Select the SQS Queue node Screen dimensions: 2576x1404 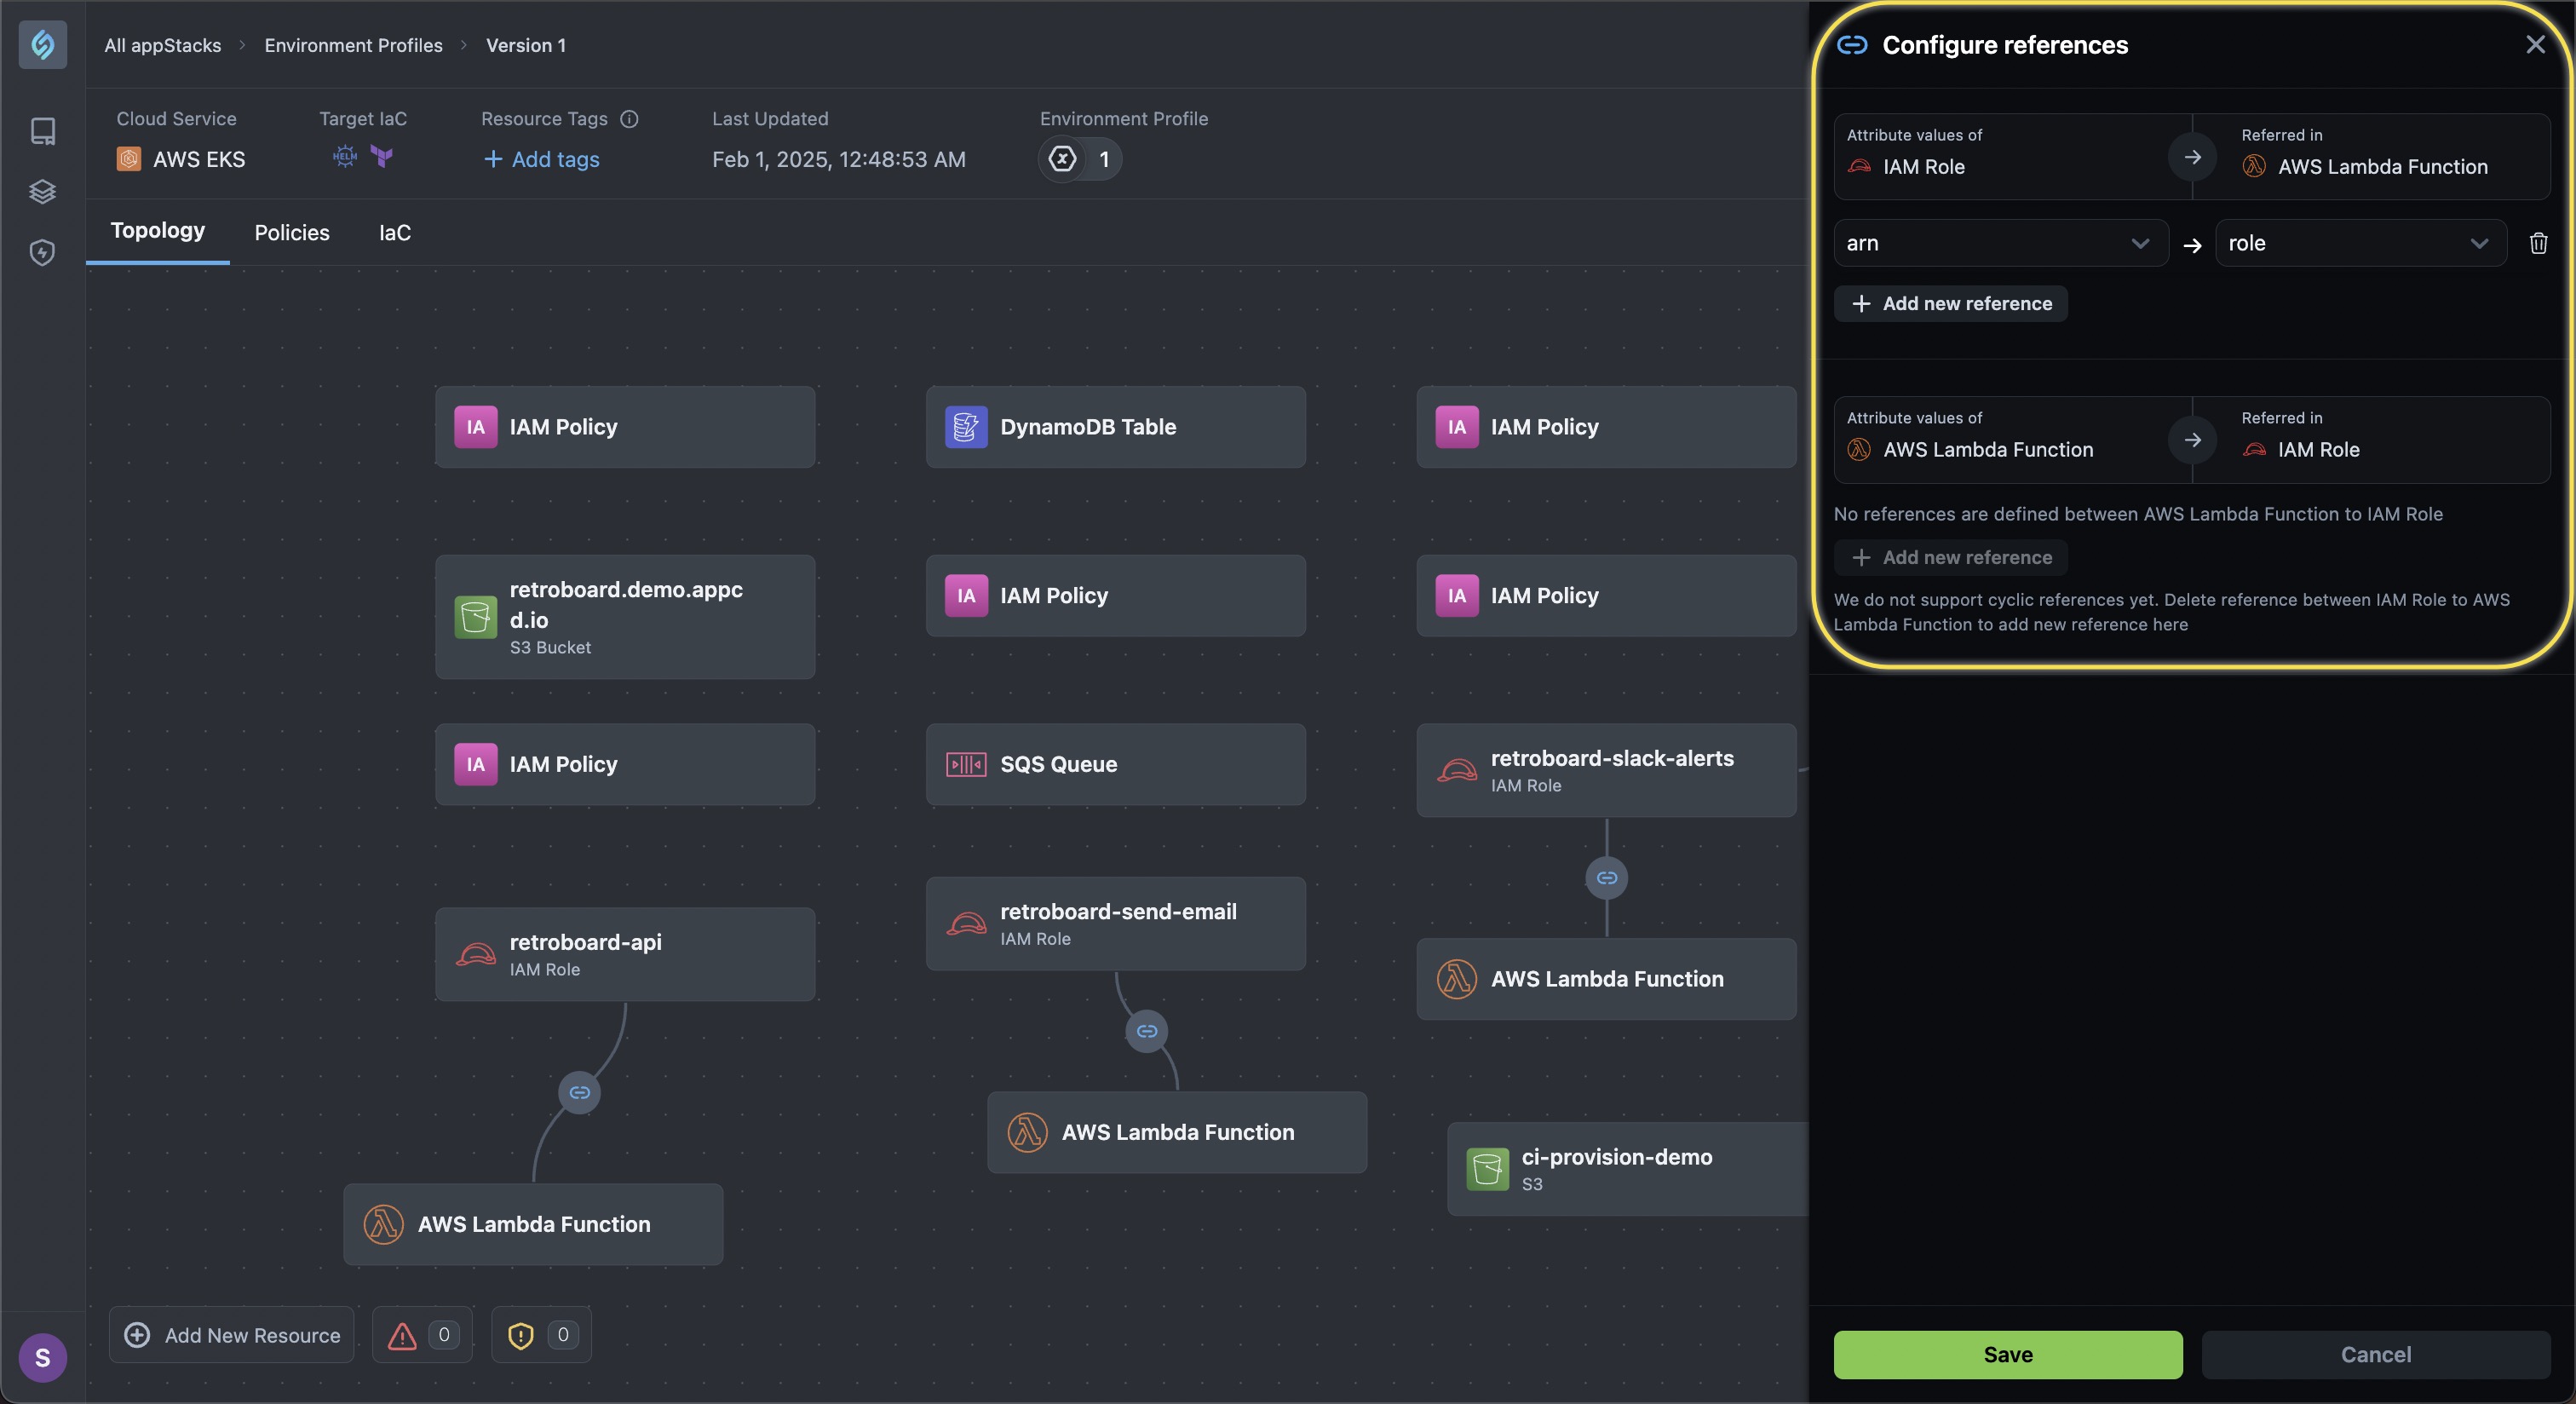click(x=1116, y=764)
